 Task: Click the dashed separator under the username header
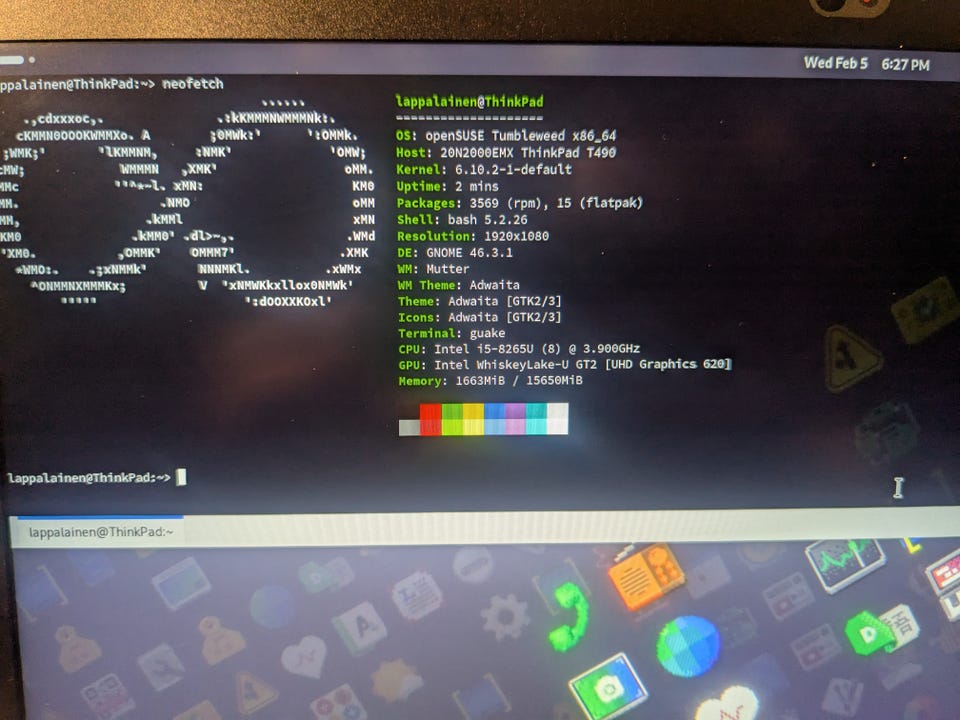tap(470, 118)
